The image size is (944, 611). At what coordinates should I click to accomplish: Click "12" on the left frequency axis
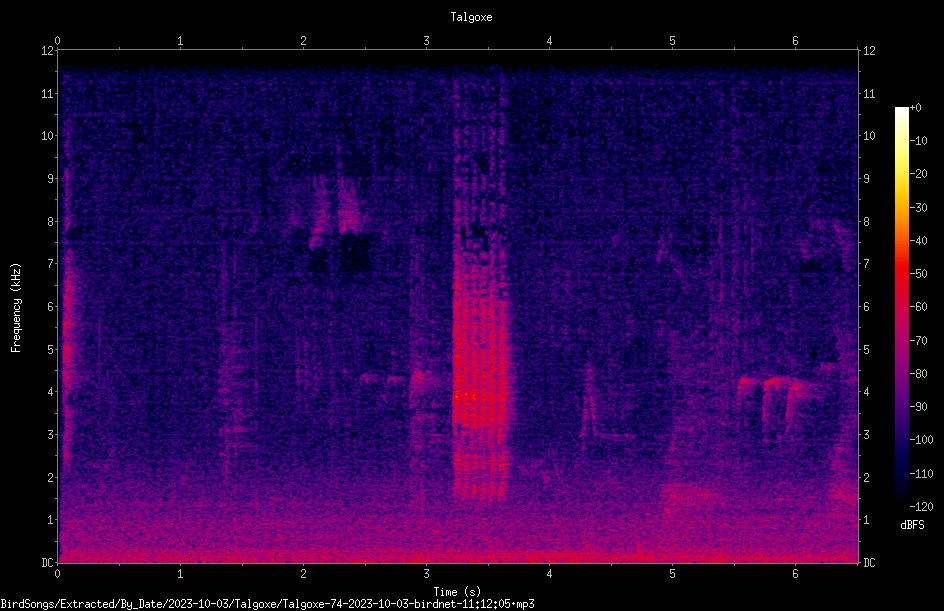click(47, 51)
